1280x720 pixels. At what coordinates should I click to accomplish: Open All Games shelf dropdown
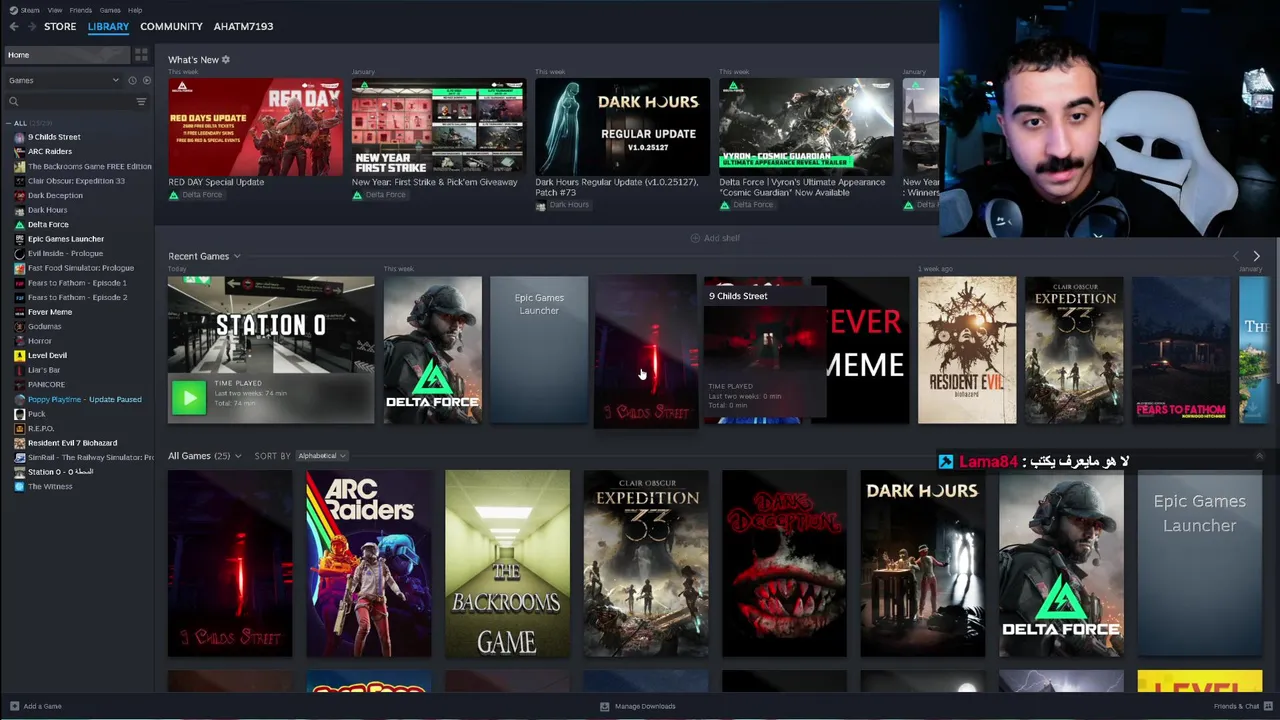tap(238, 456)
